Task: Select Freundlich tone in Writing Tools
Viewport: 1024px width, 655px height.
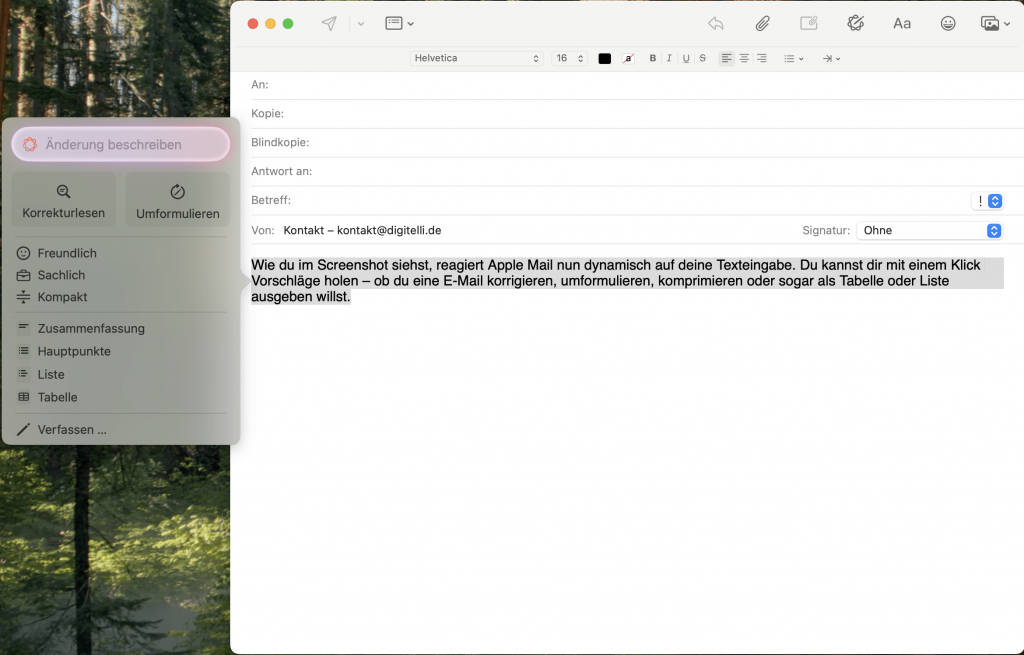Action: [x=67, y=253]
